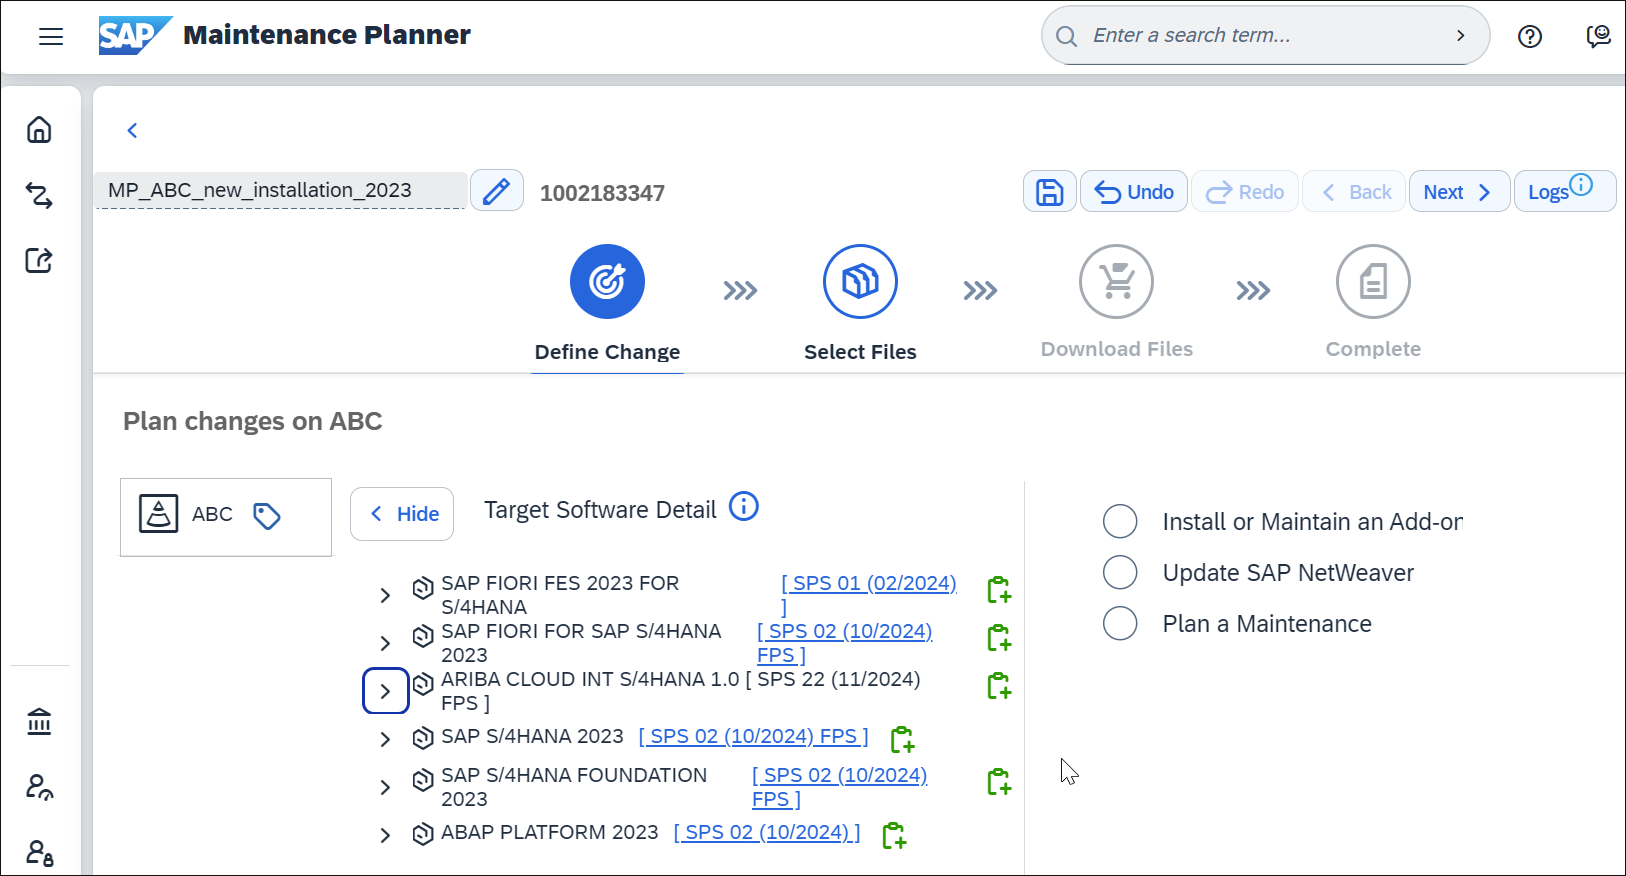Click the tag icon next to ABC
The width and height of the screenshot is (1626, 876).
tap(267, 516)
